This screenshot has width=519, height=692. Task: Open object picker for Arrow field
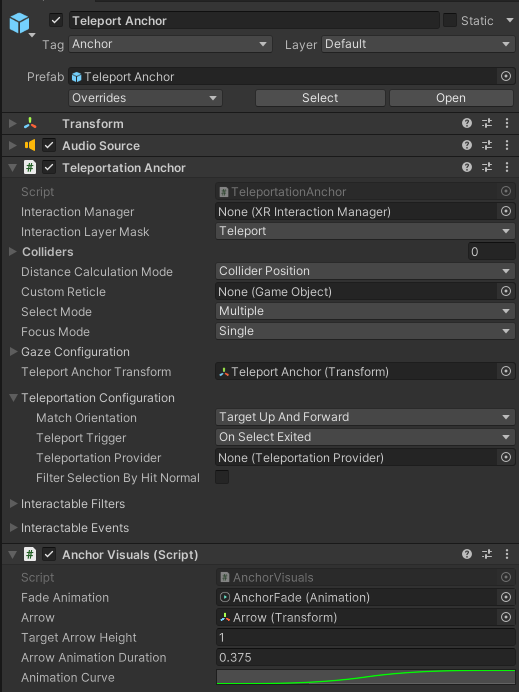[506, 617]
